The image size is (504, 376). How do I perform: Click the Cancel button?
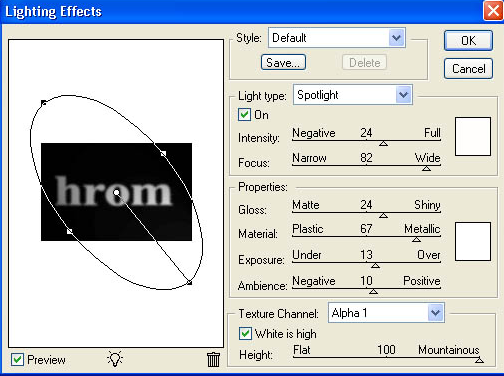coord(468,69)
